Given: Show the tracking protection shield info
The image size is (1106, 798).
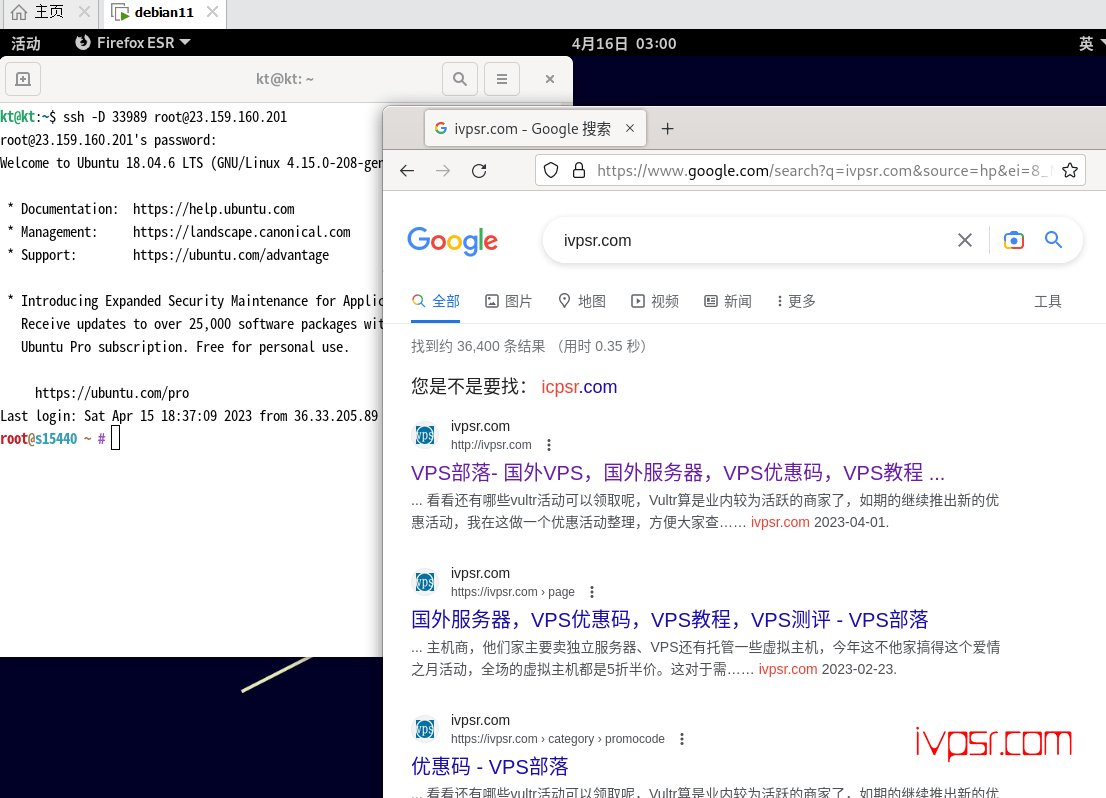Looking at the screenshot, I should (552, 171).
